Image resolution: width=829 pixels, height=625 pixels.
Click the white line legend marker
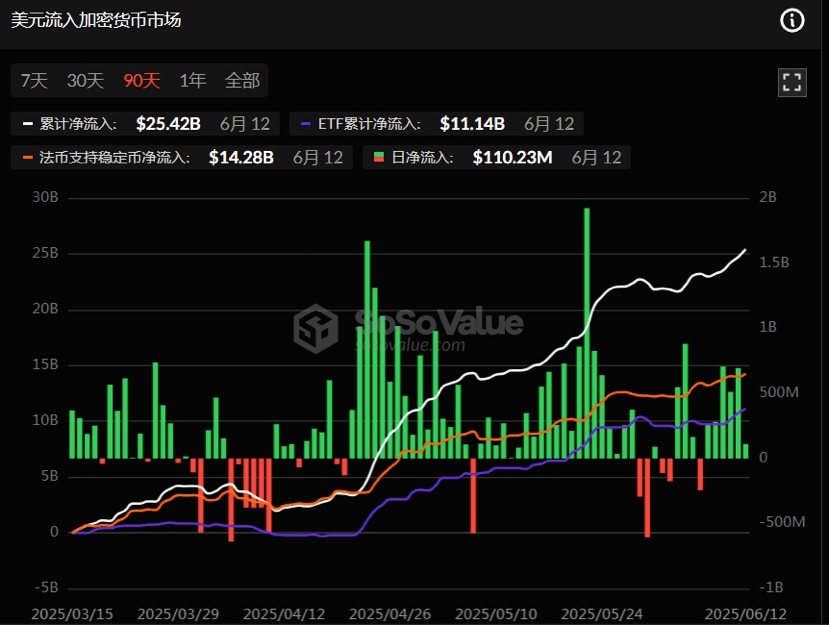click(x=27, y=124)
